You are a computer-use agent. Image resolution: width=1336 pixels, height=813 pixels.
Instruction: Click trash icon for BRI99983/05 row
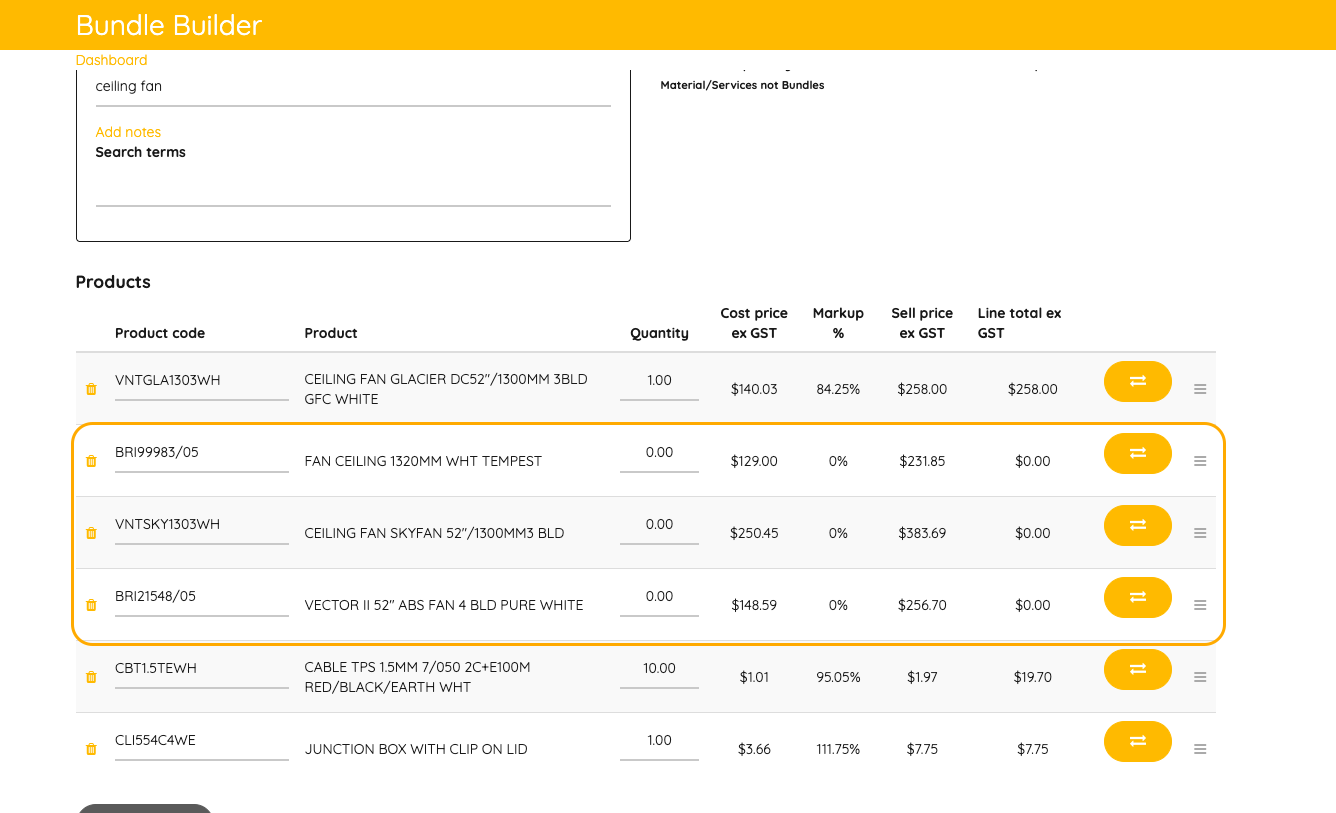(x=91, y=461)
